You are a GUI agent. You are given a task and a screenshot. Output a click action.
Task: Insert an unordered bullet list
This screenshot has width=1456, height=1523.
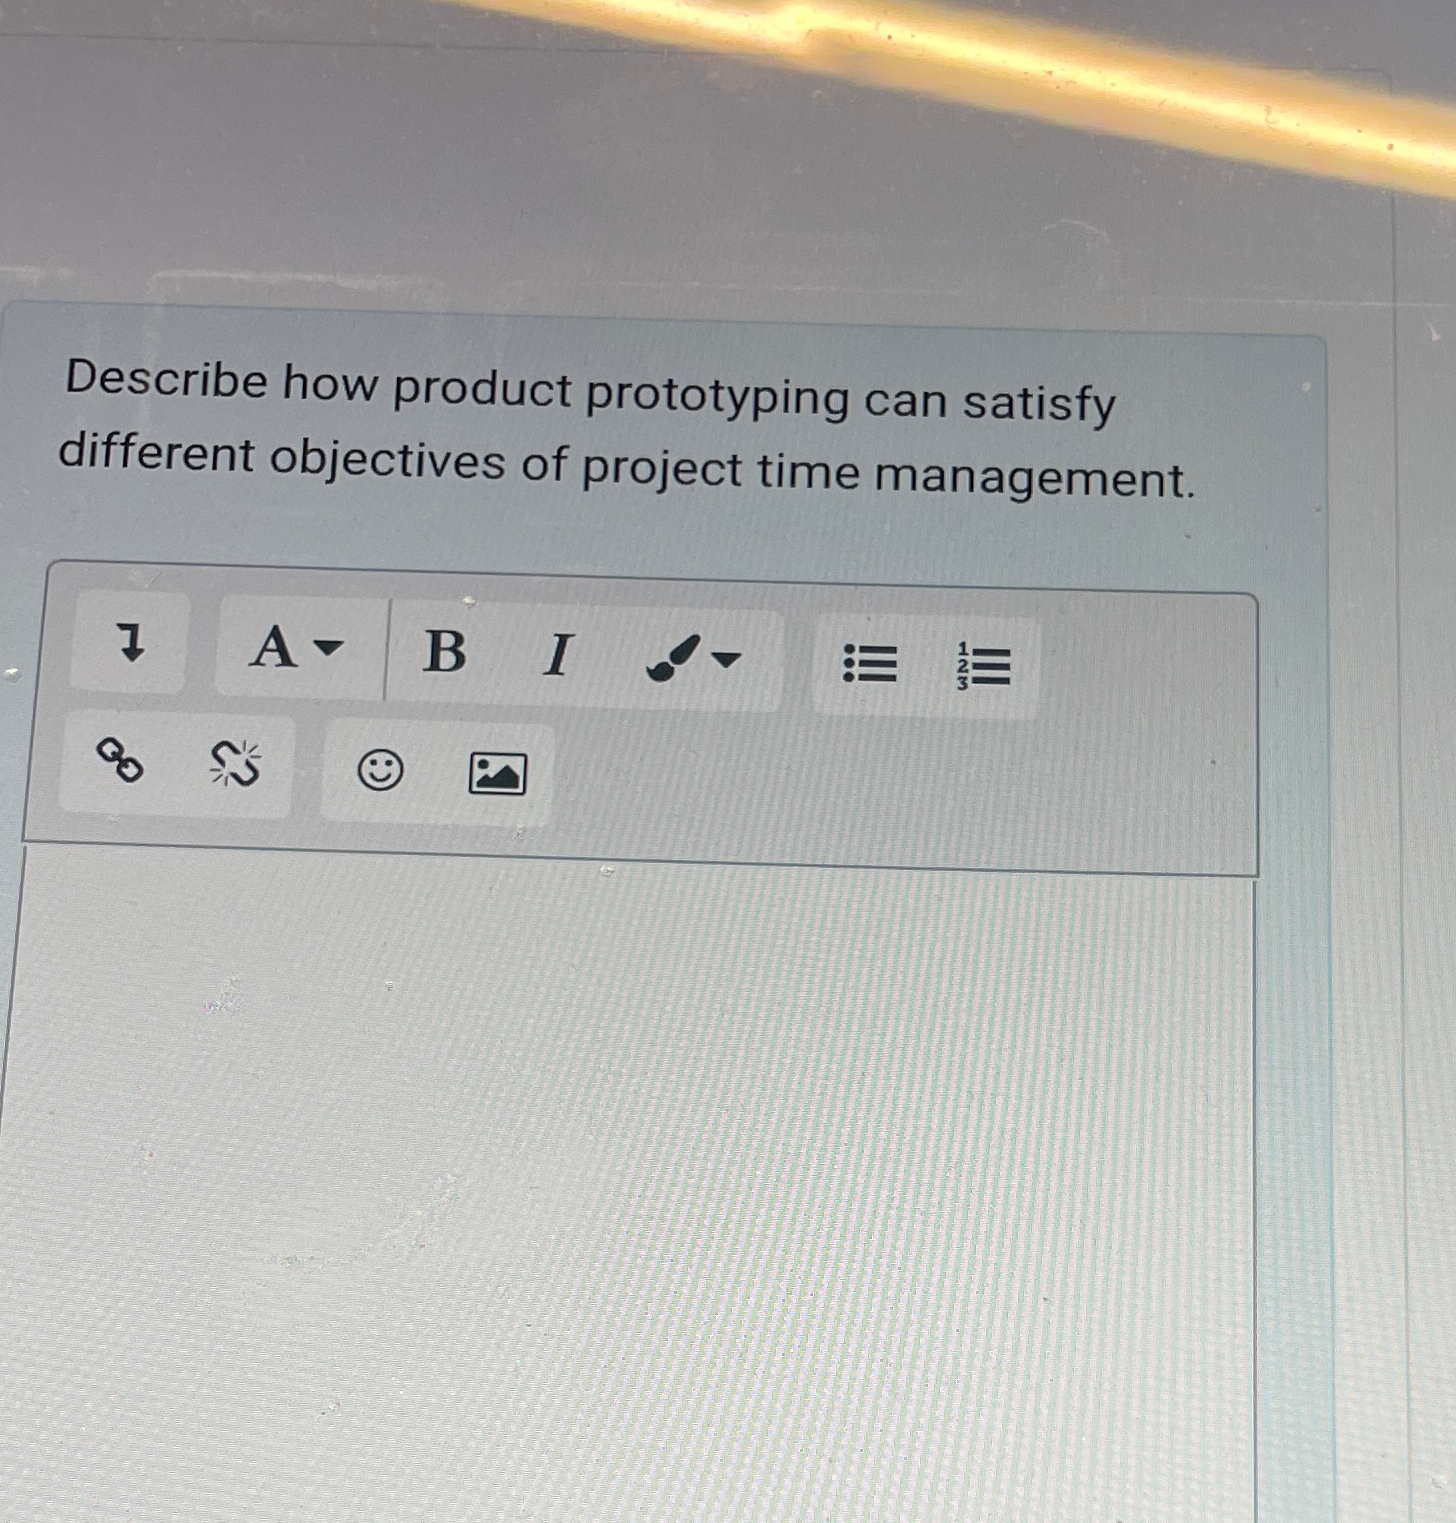tap(870, 664)
